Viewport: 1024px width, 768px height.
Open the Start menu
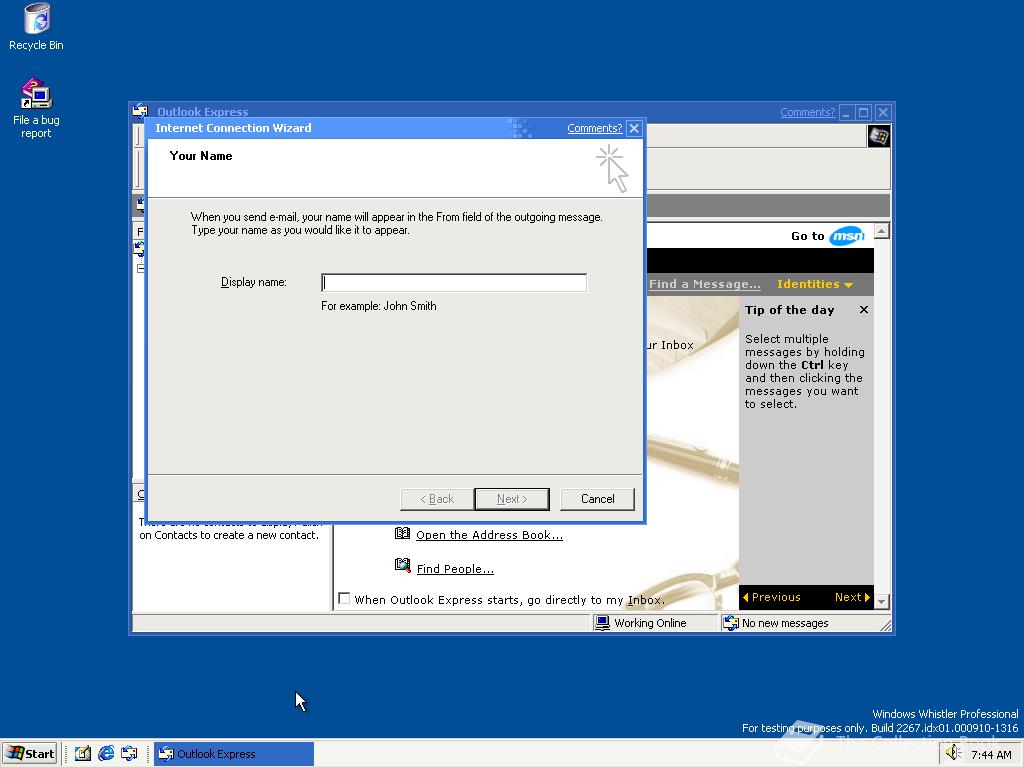pyautogui.click(x=30, y=754)
